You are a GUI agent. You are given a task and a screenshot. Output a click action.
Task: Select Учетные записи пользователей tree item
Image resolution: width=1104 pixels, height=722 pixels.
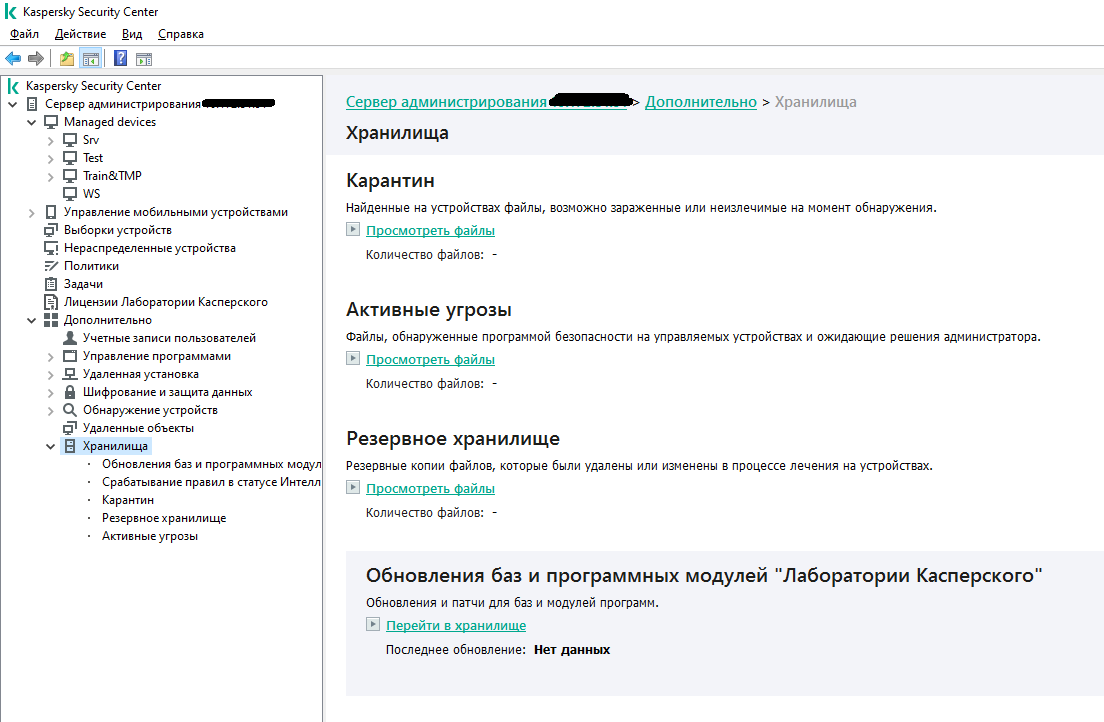169,338
